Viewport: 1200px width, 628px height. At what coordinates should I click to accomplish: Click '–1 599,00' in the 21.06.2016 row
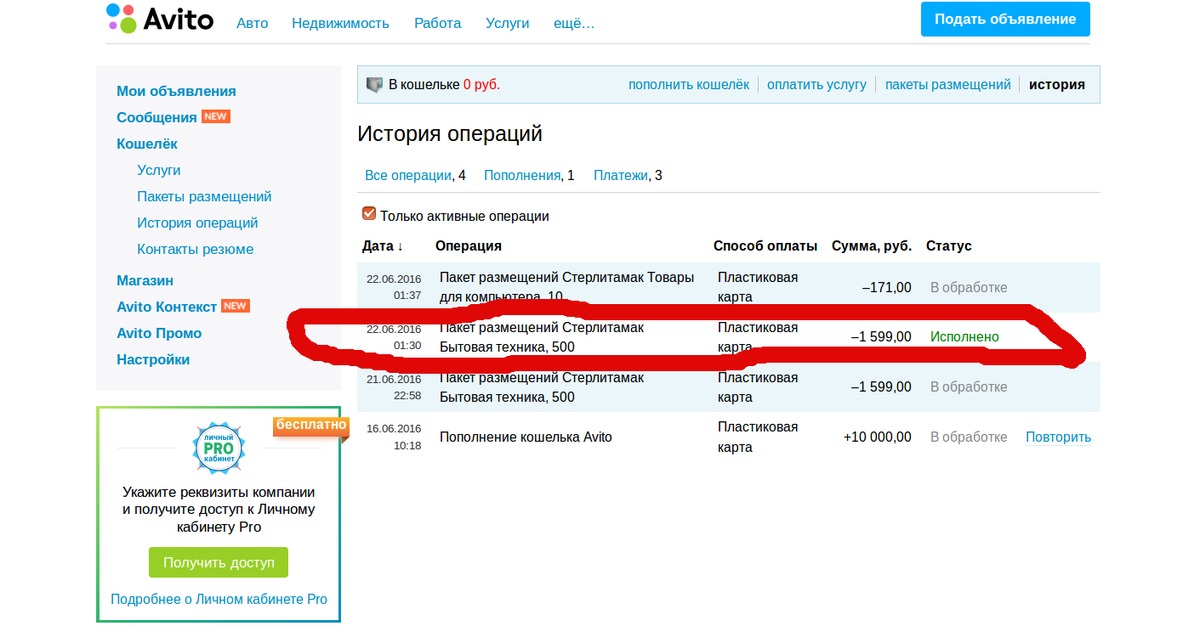point(881,387)
